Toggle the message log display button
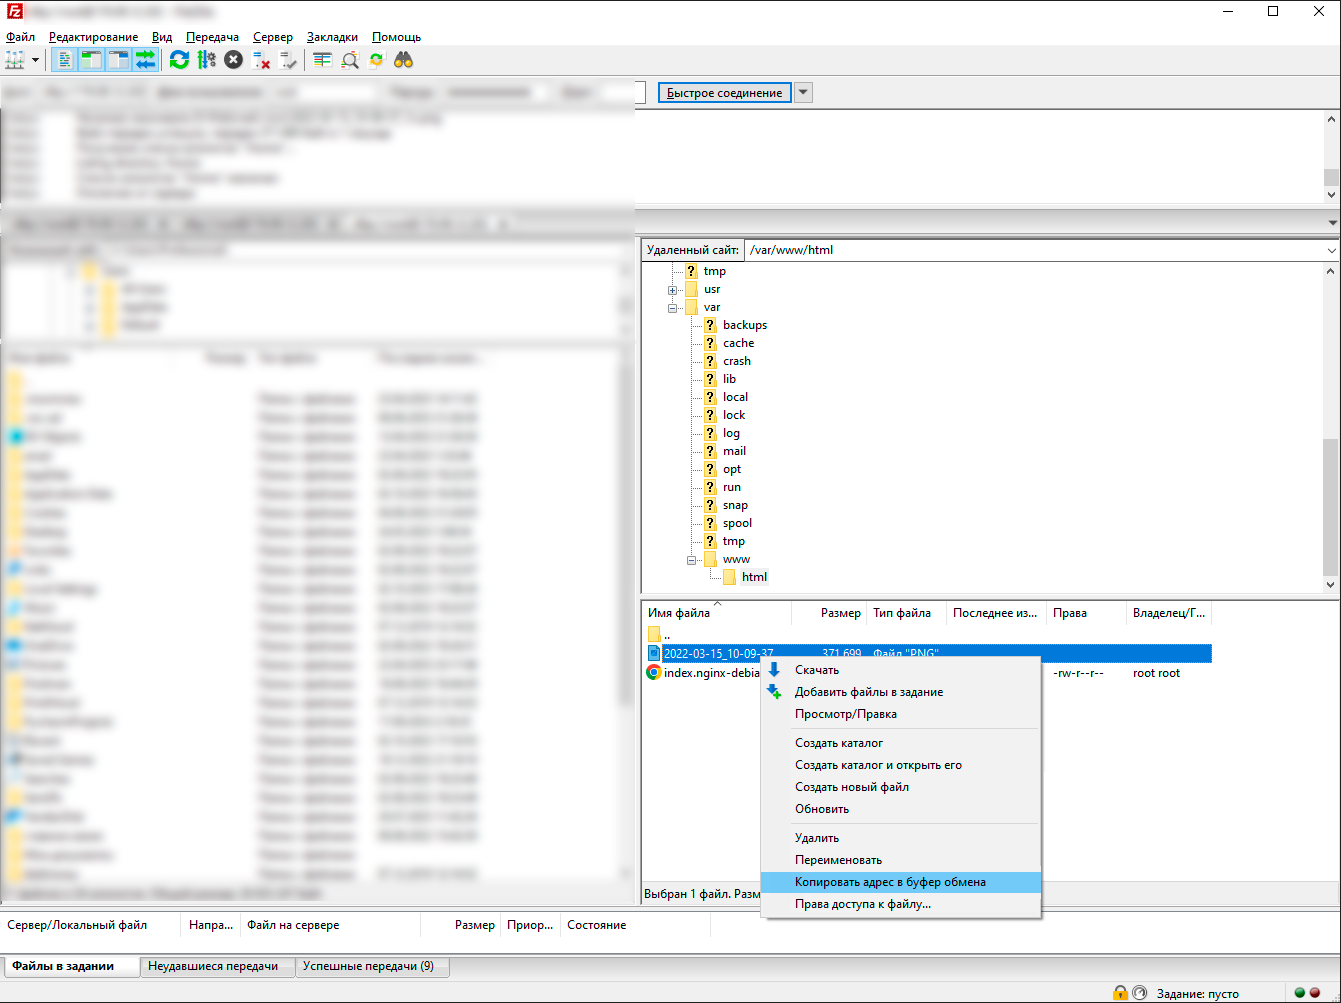1341x1003 pixels. (64, 60)
